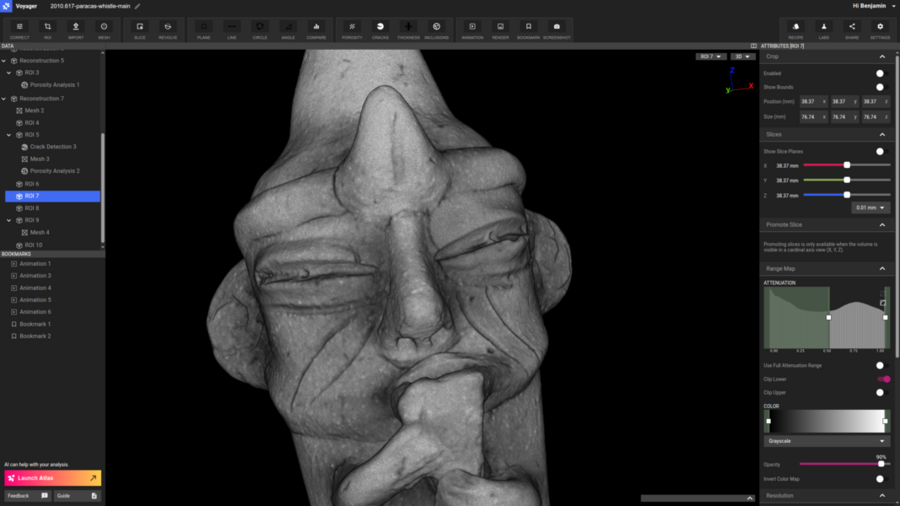The image size is (900, 506).
Task: Activate the Revolve tool
Action: click(168, 30)
